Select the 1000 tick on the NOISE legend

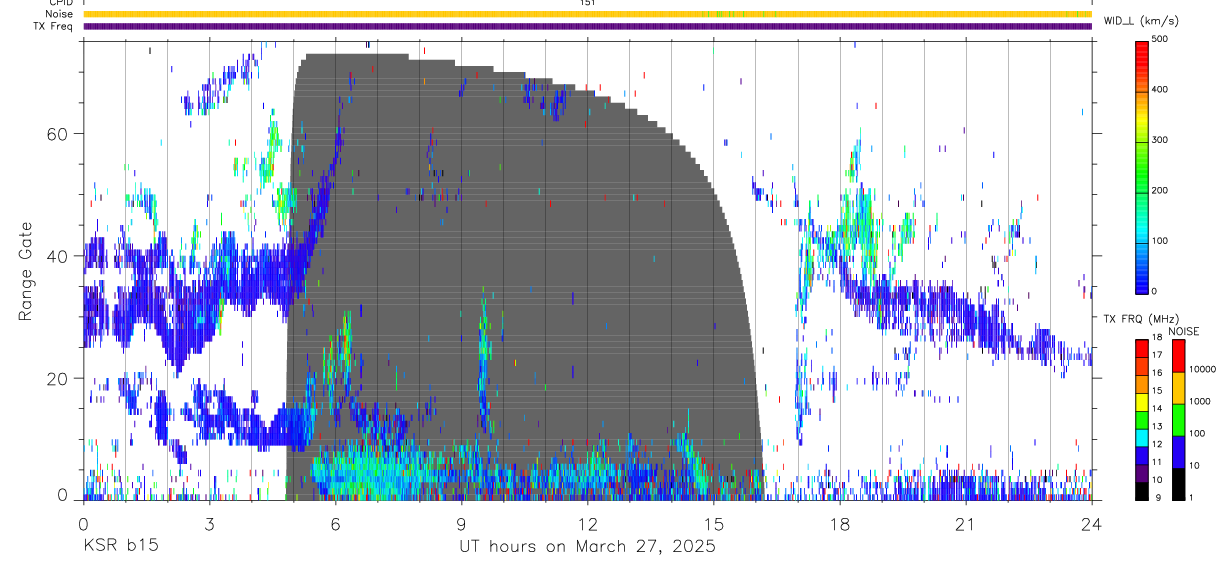click(x=1199, y=402)
